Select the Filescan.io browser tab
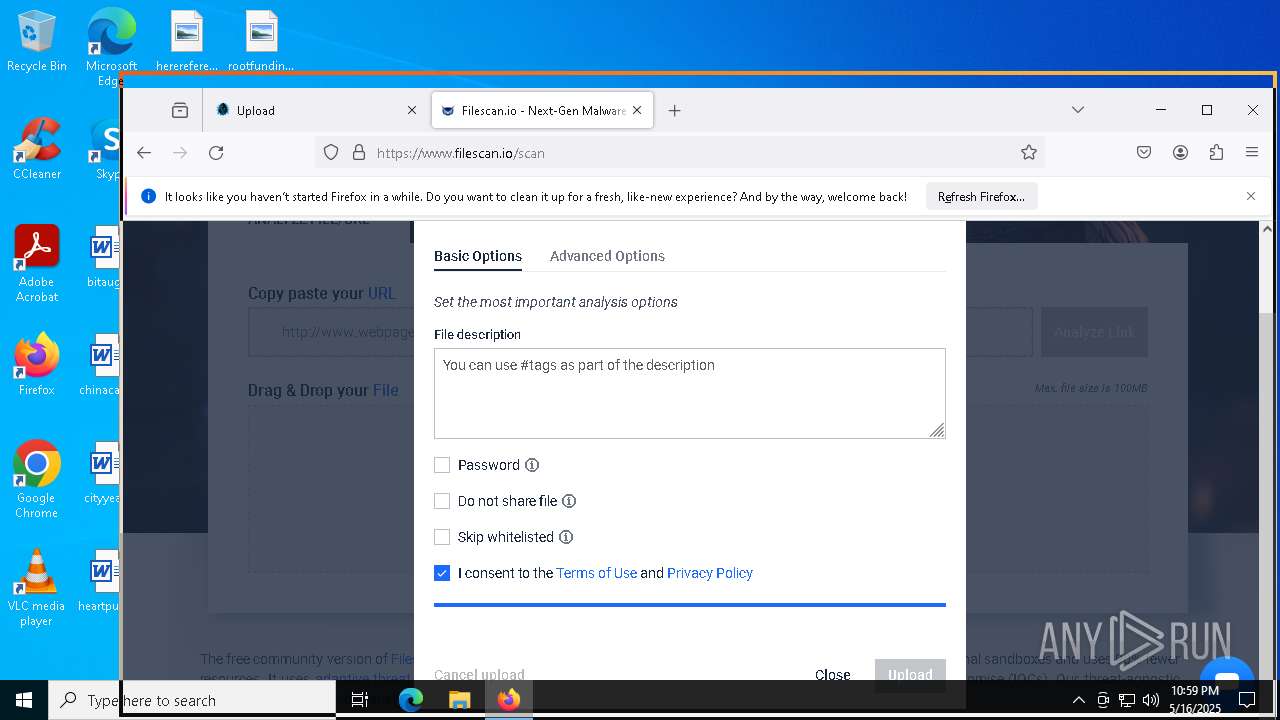 [542, 111]
